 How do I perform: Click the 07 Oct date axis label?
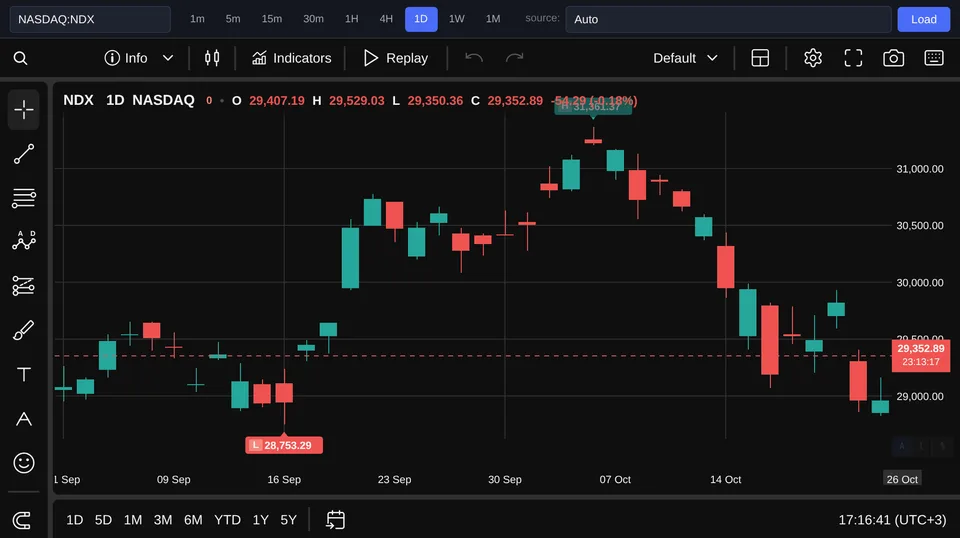coord(615,479)
